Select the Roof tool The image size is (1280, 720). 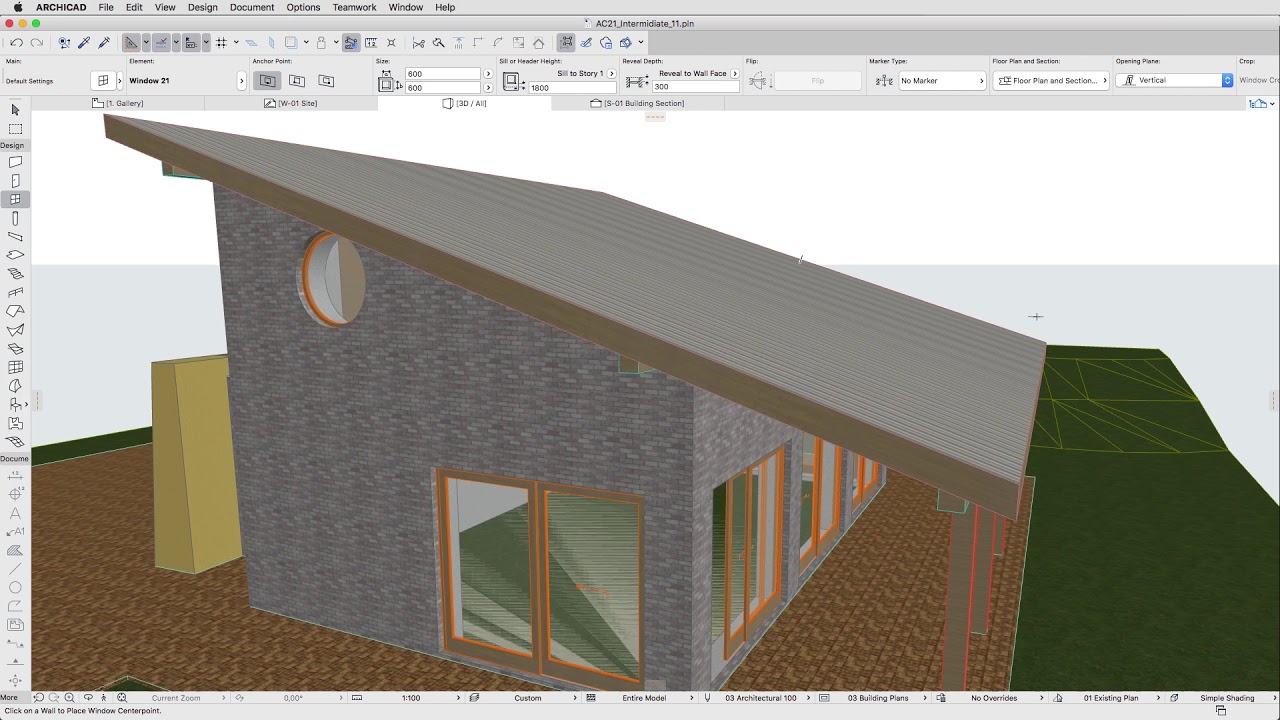coord(15,311)
